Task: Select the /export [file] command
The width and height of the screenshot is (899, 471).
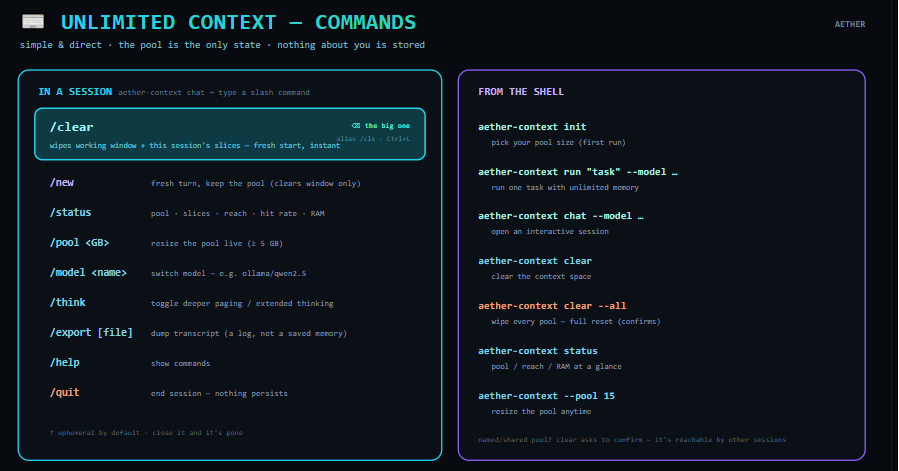Action: click(91, 333)
